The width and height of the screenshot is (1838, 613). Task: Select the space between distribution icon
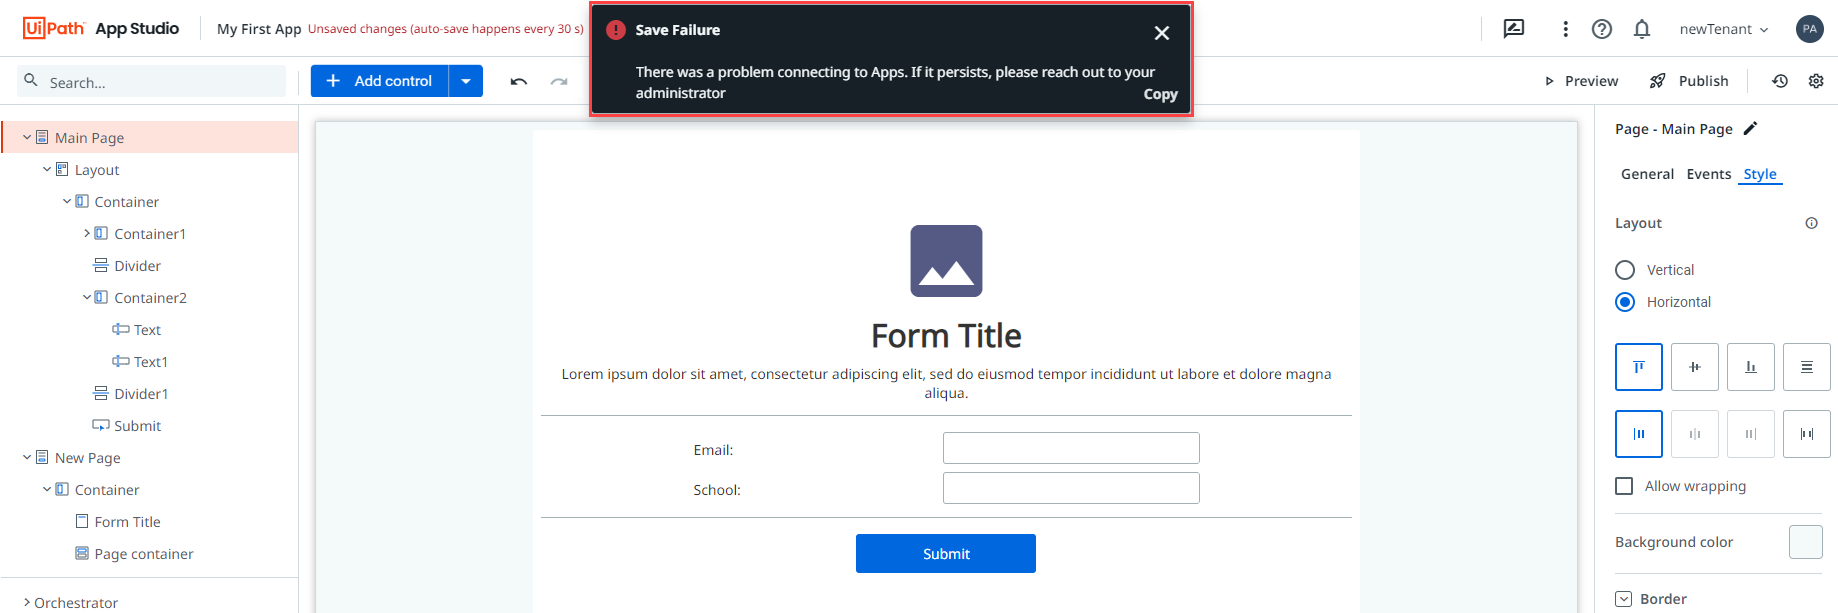click(1807, 434)
